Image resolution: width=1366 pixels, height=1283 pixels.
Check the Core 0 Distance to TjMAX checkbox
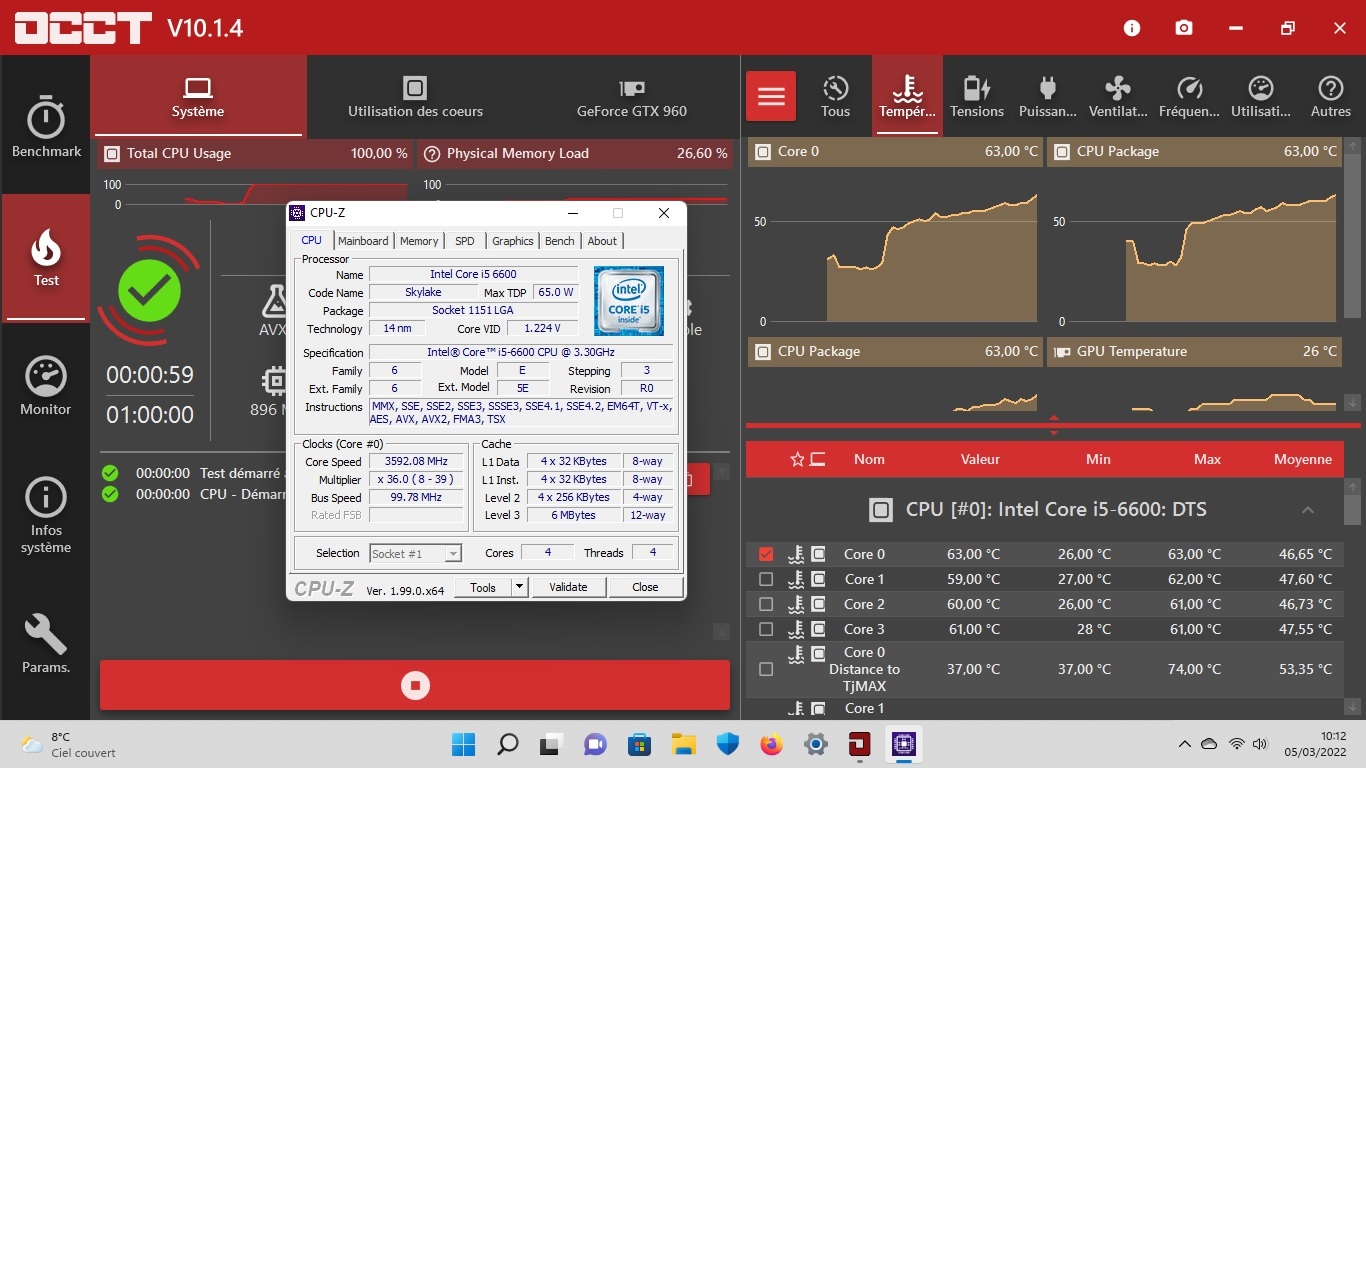pyautogui.click(x=766, y=669)
